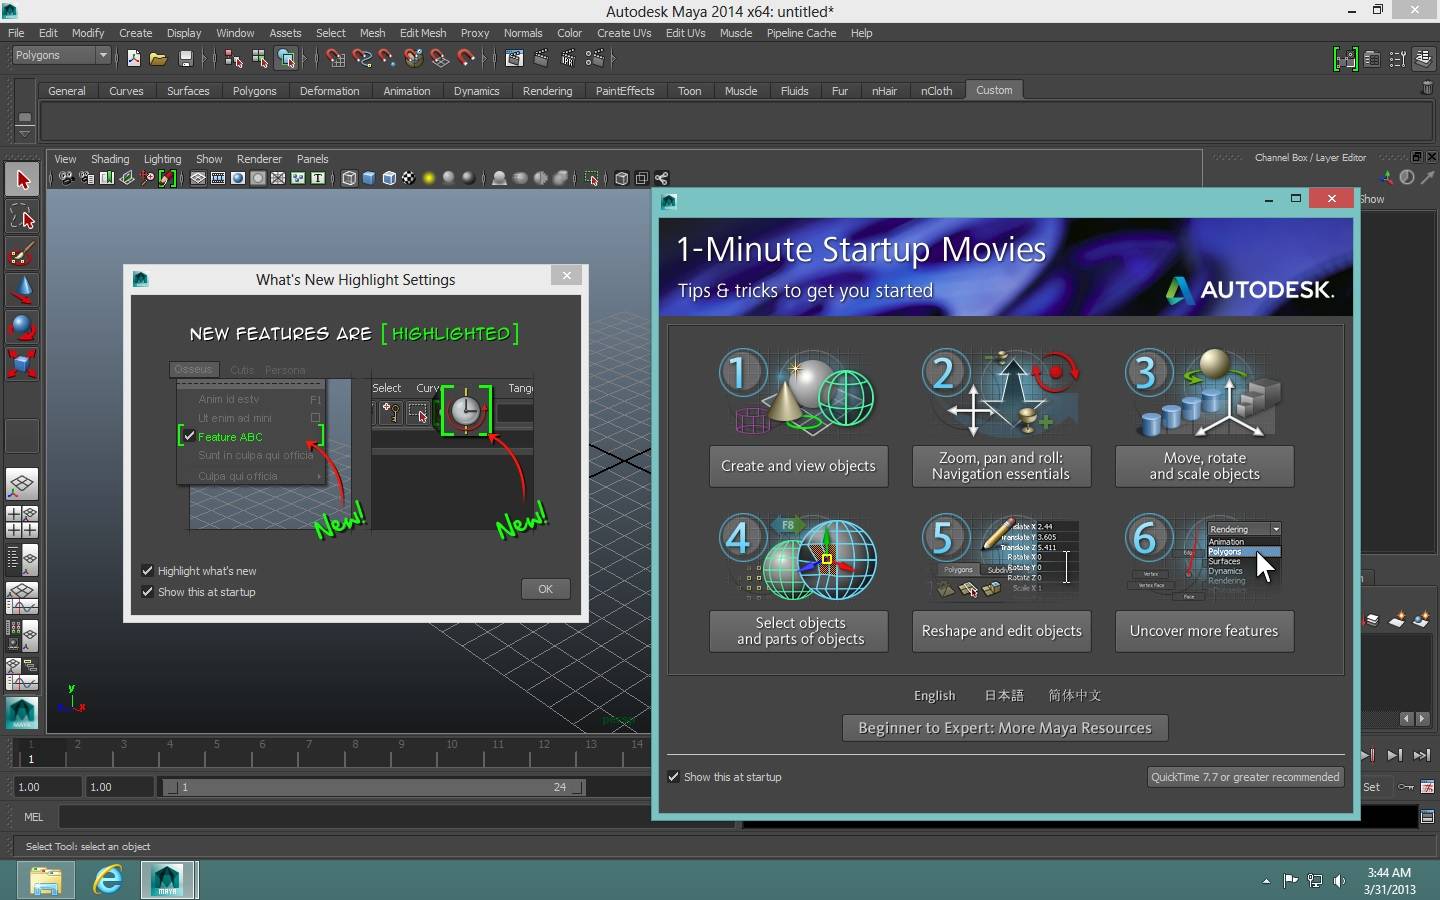This screenshot has width=1440, height=900.
Task: Enable textured display checker icon
Action: tap(409, 179)
